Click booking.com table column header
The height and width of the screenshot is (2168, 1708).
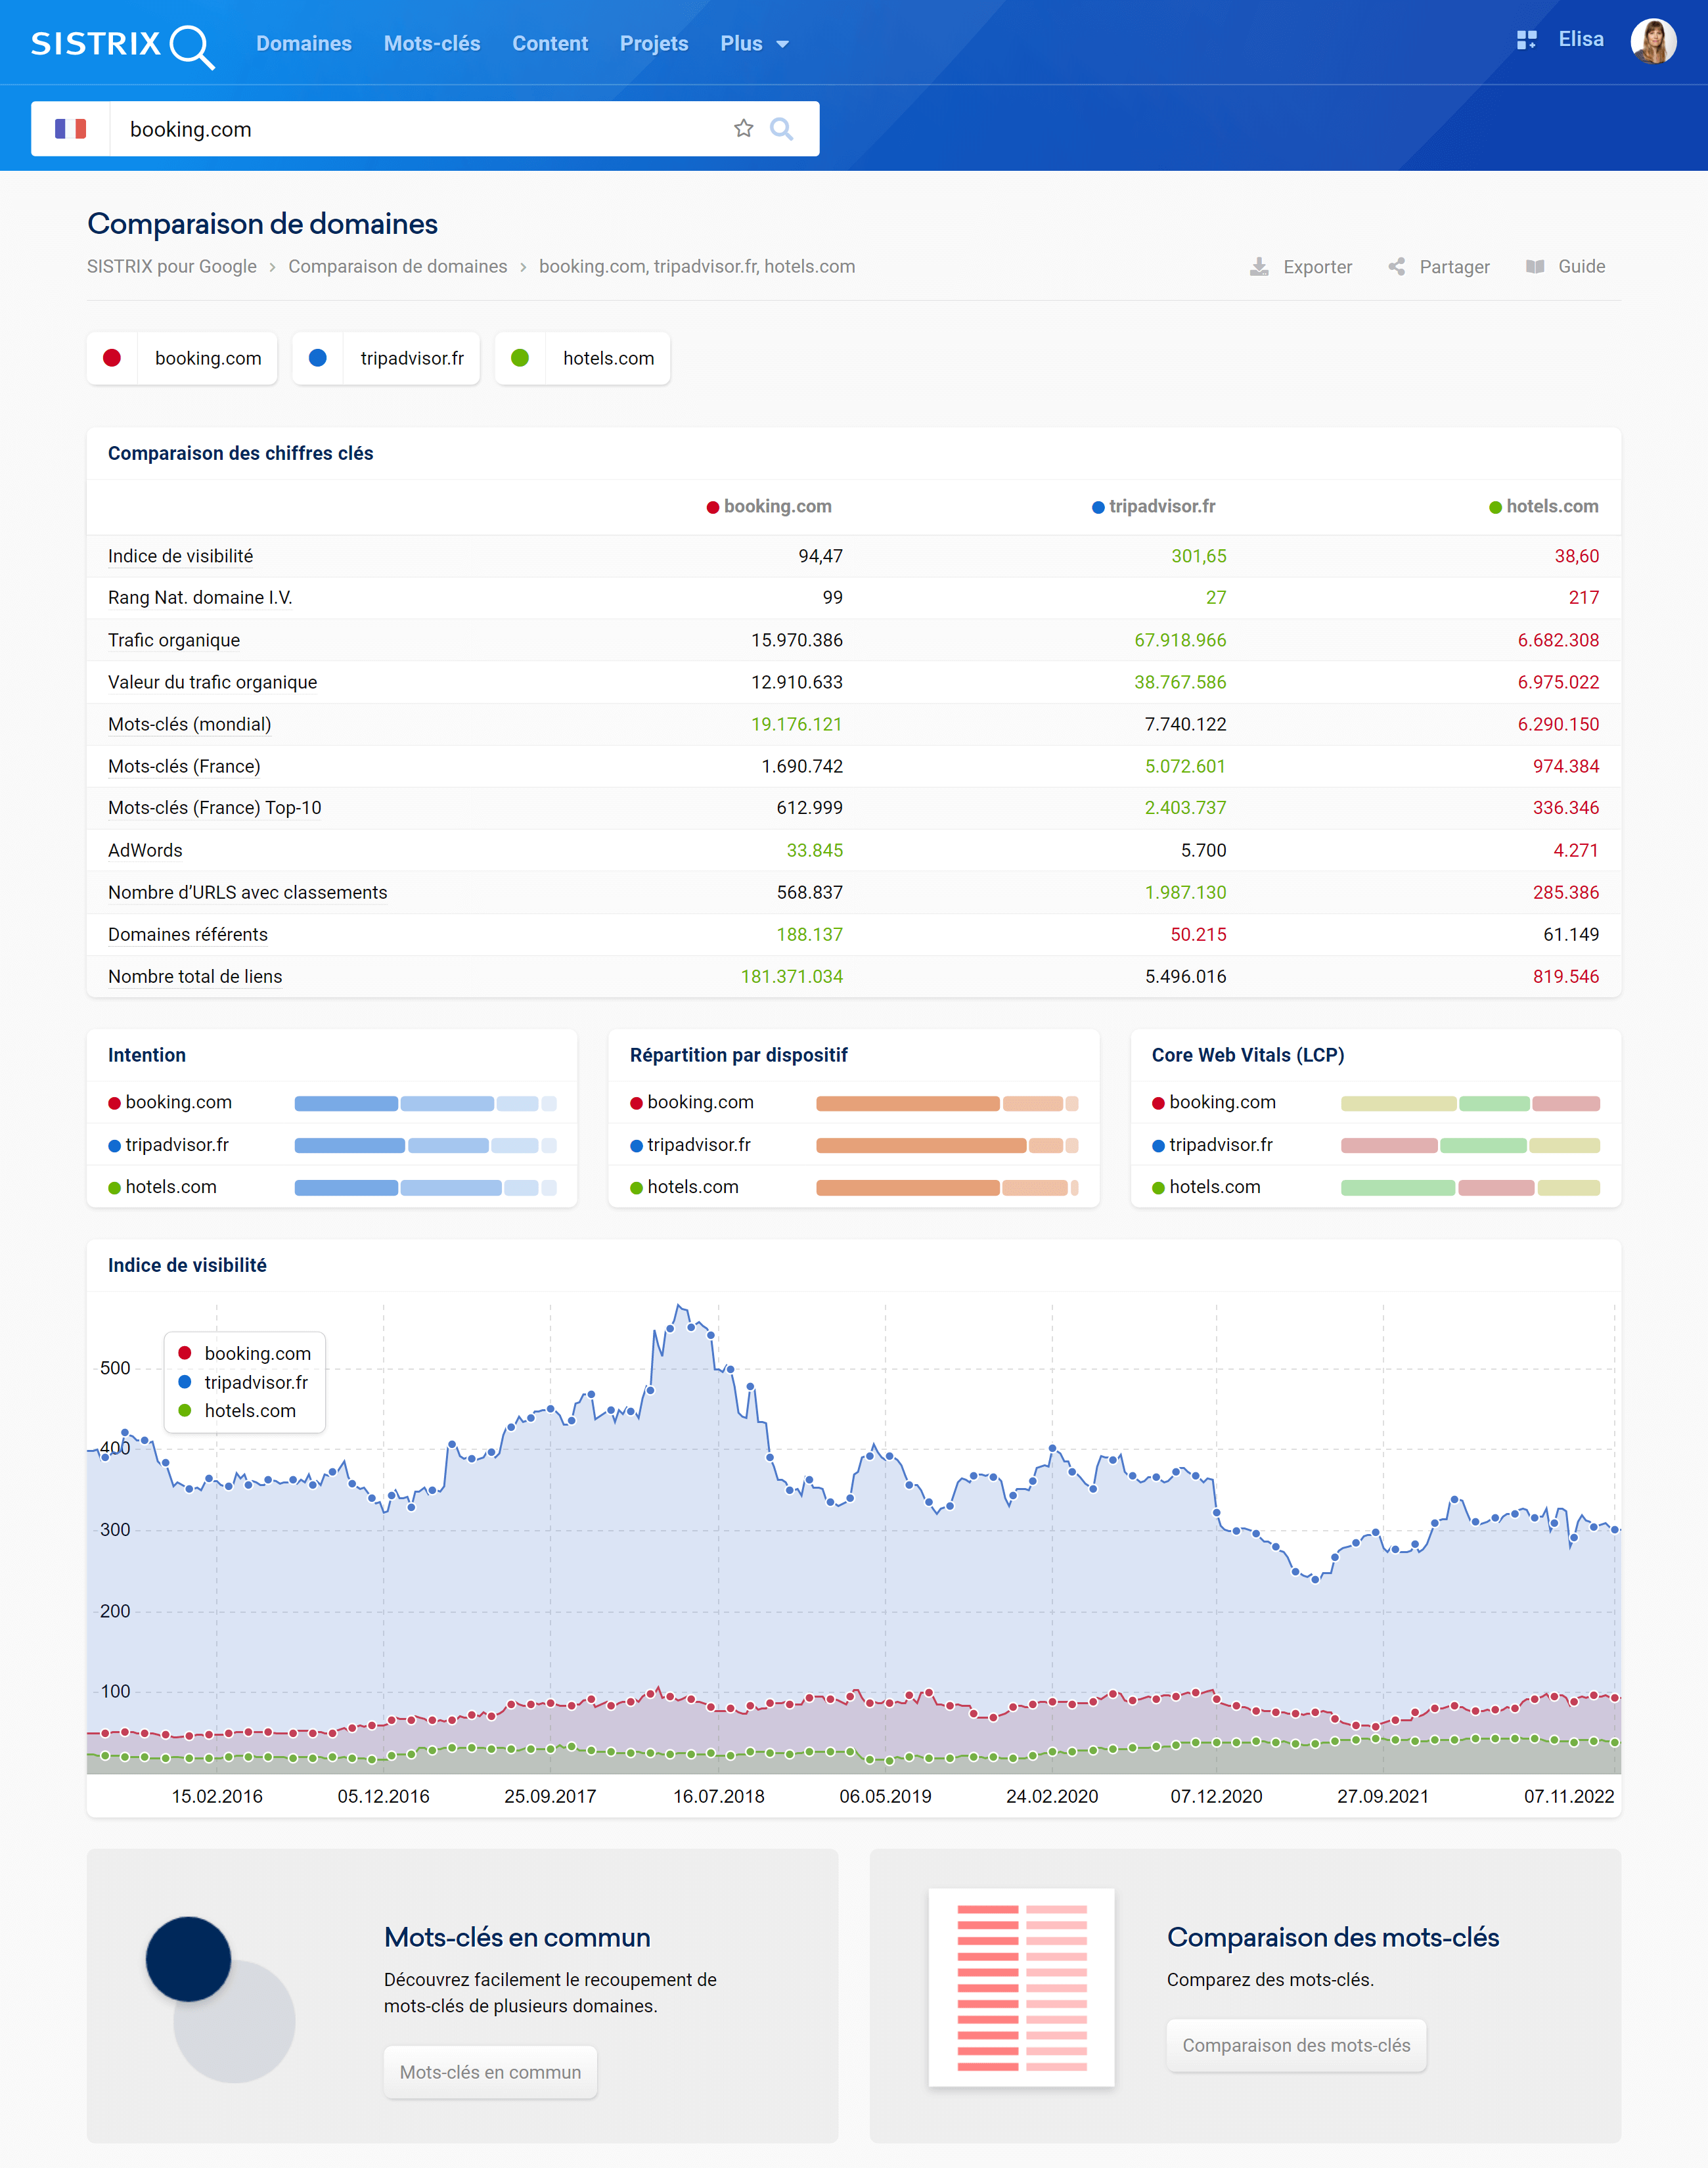tap(769, 507)
